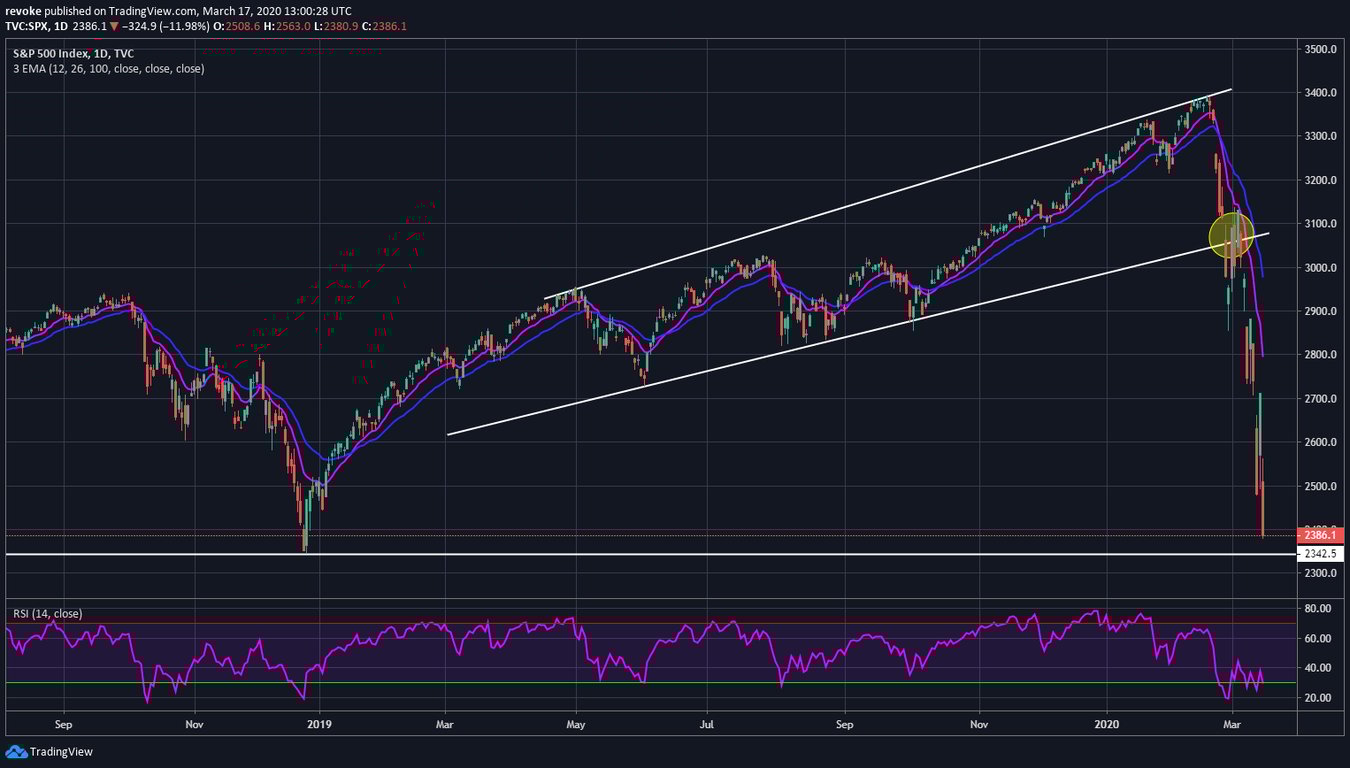The image size is (1350, 768).
Task: Click the red downward price change arrow
Action: [x=115, y=26]
